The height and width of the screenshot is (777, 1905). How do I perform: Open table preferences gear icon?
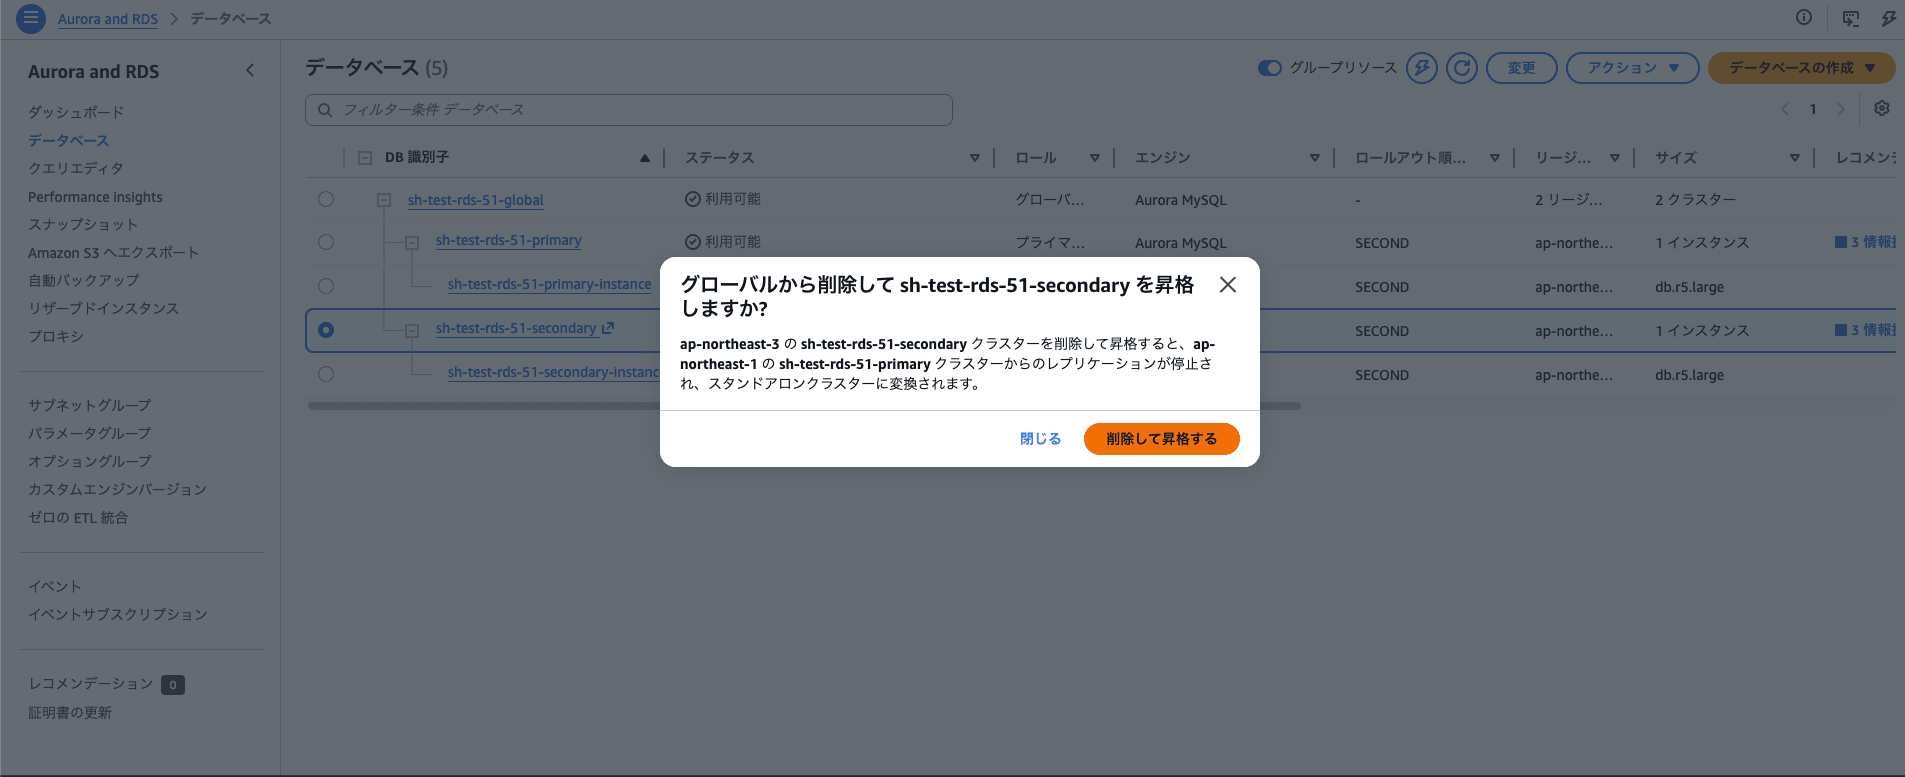(x=1882, y=108)
